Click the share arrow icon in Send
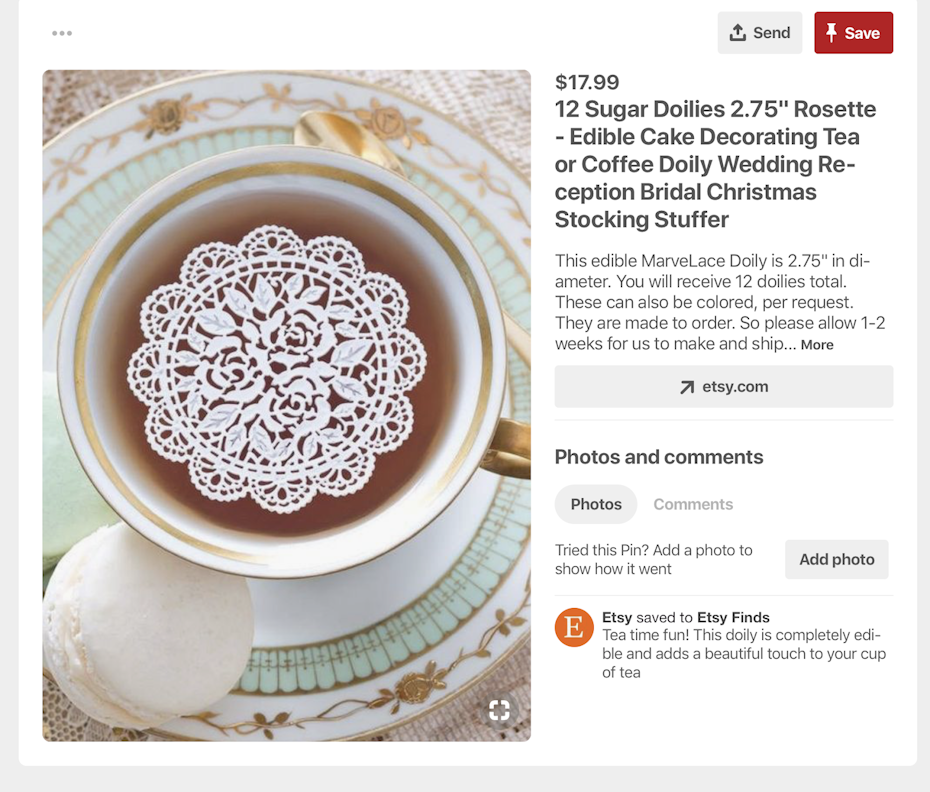Viewport: 930px width, 792px height. [738, 33]
